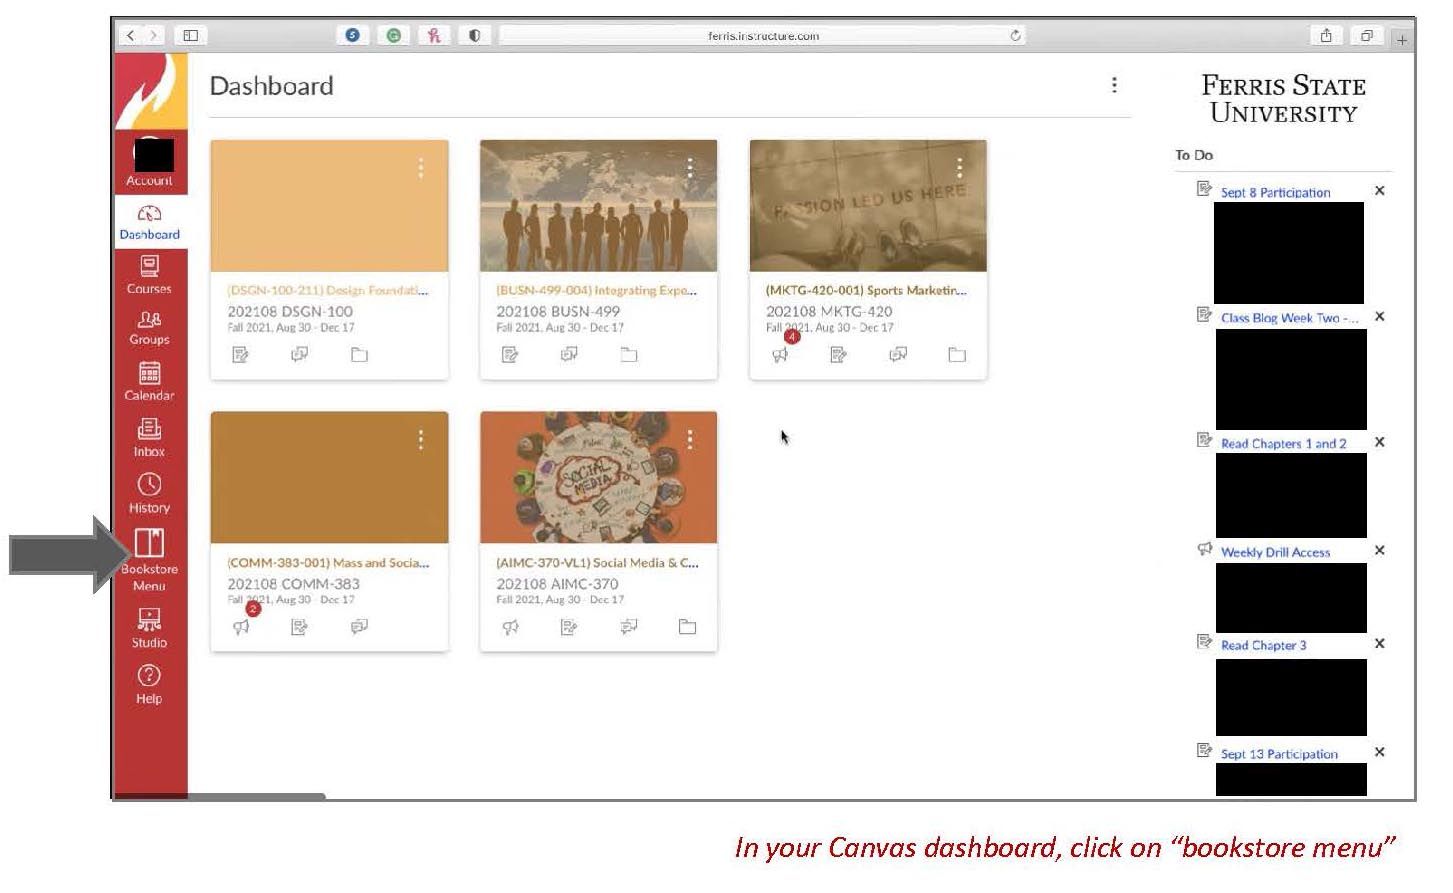Open COMM-383 assignments icon
The image size is (1453, 893).
tap(299, 627)
